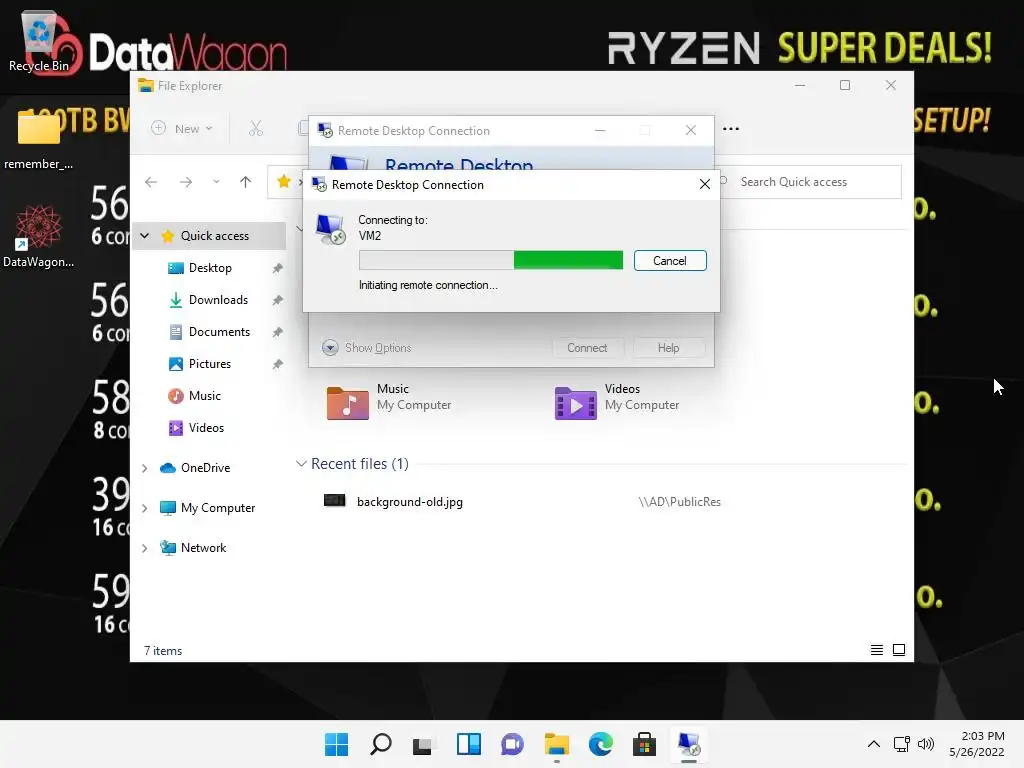Click the pin icon next to Pictures

278,364
